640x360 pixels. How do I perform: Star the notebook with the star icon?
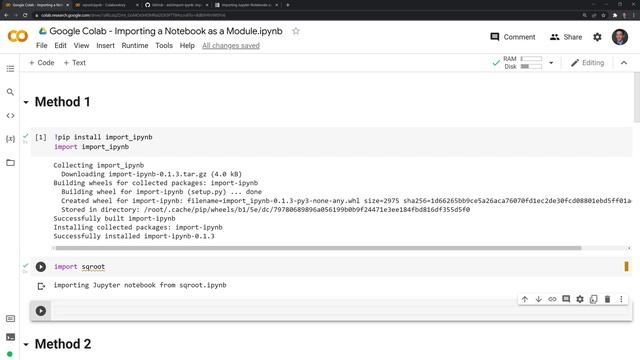(x=296, y=31)
